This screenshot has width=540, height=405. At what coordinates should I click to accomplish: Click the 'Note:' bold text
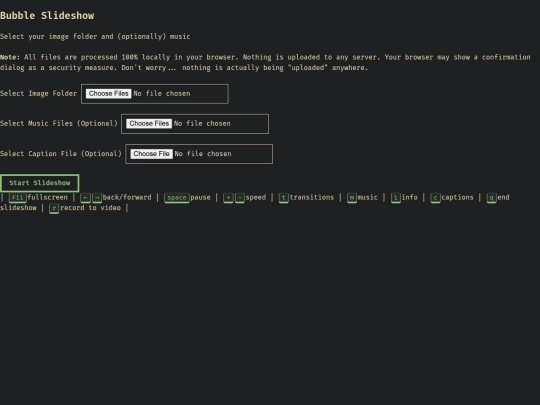tap(10, 57)
